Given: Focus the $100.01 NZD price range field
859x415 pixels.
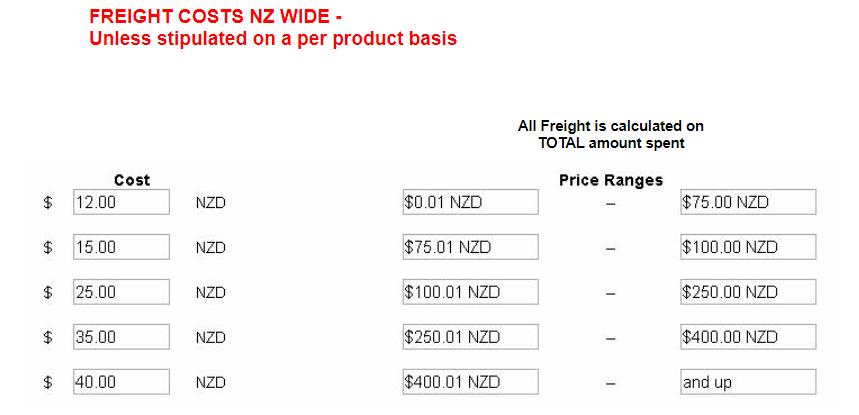Looking at the screenshot, I should (471, 292).
